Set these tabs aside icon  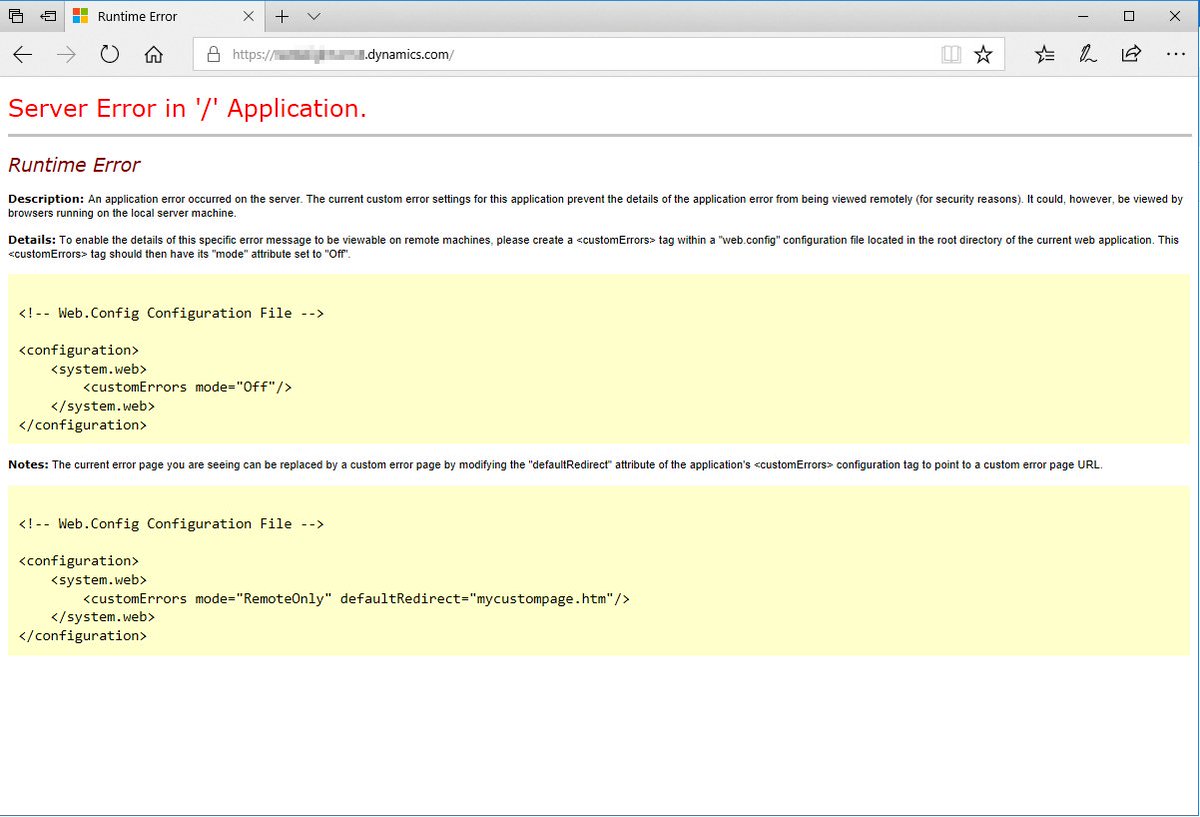pyautogui.click(x=48, y=16)
